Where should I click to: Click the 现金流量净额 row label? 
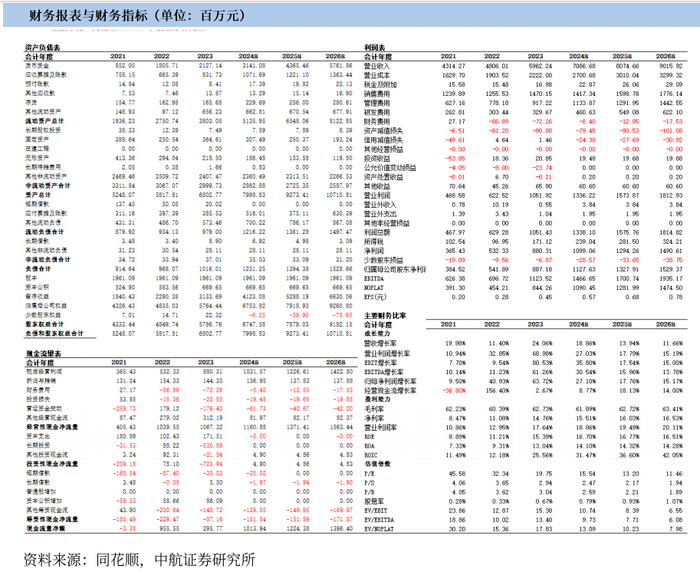coord(46,528)
